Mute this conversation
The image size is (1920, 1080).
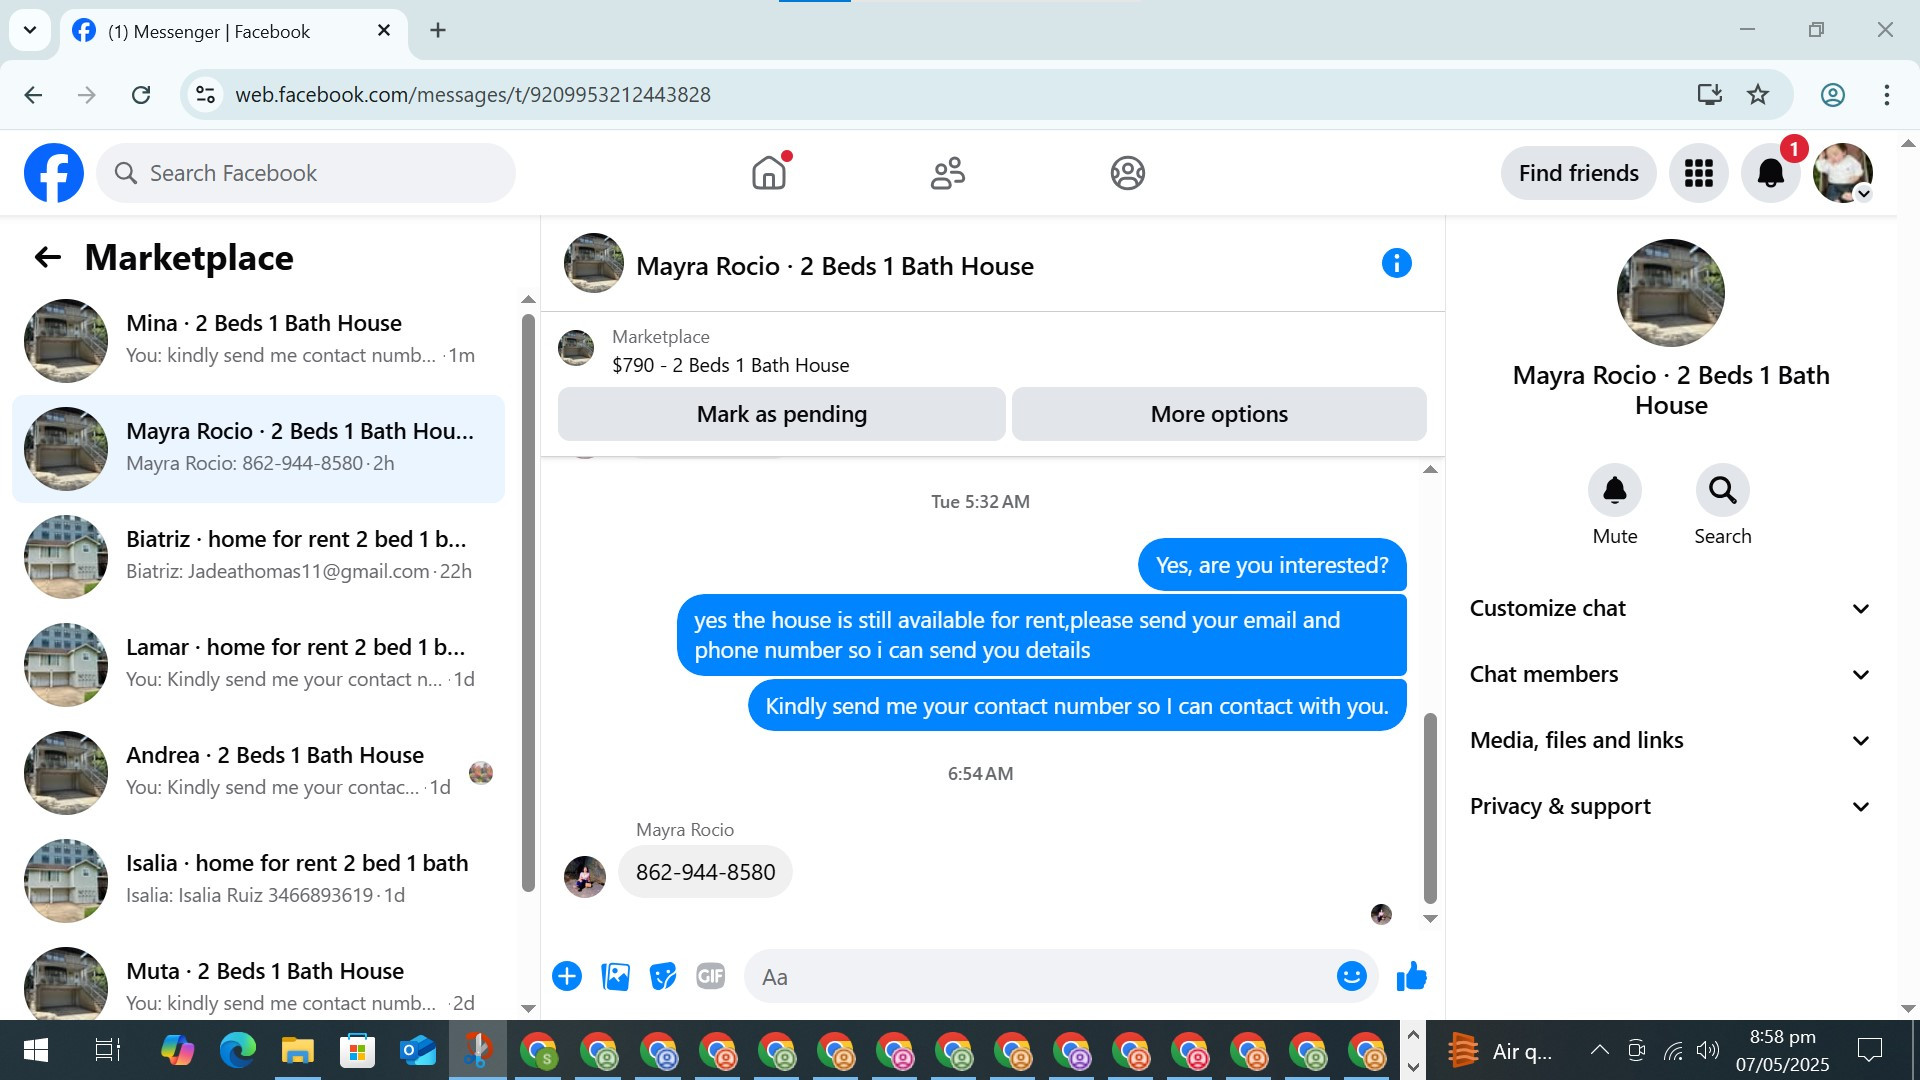(1614, 491)
